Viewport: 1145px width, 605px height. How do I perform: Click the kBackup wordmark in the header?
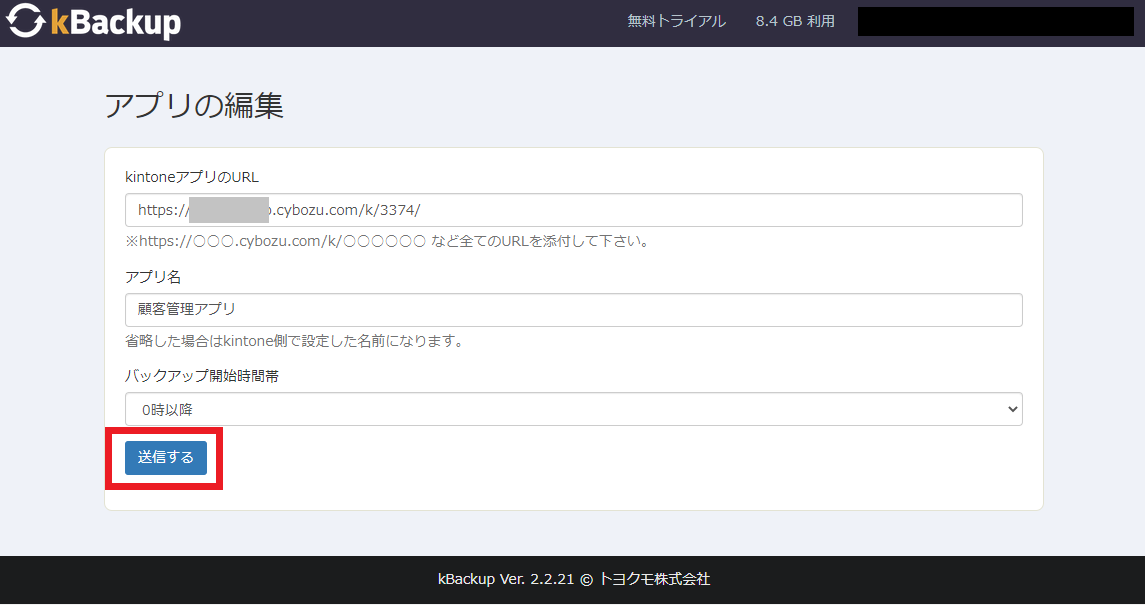(x=115, y=22)
